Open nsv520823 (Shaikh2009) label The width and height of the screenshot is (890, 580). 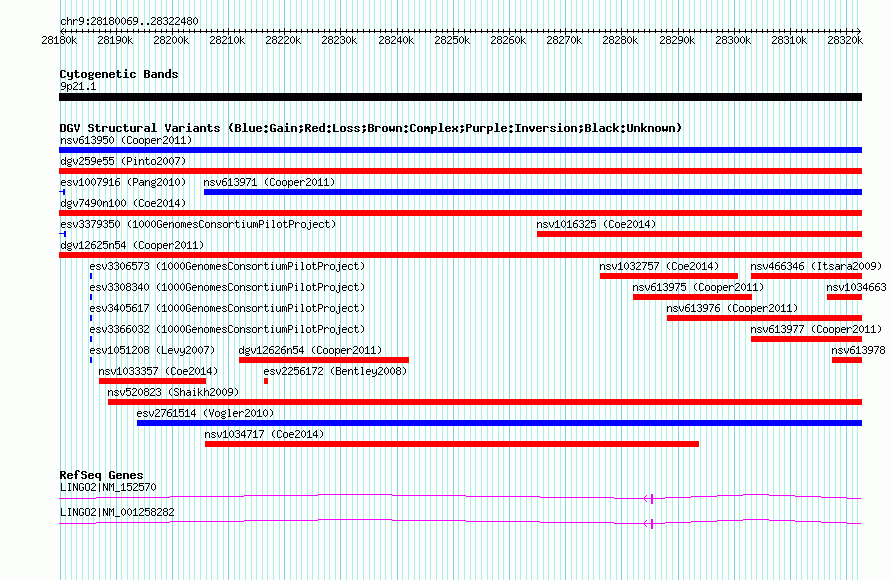point(173,392)
